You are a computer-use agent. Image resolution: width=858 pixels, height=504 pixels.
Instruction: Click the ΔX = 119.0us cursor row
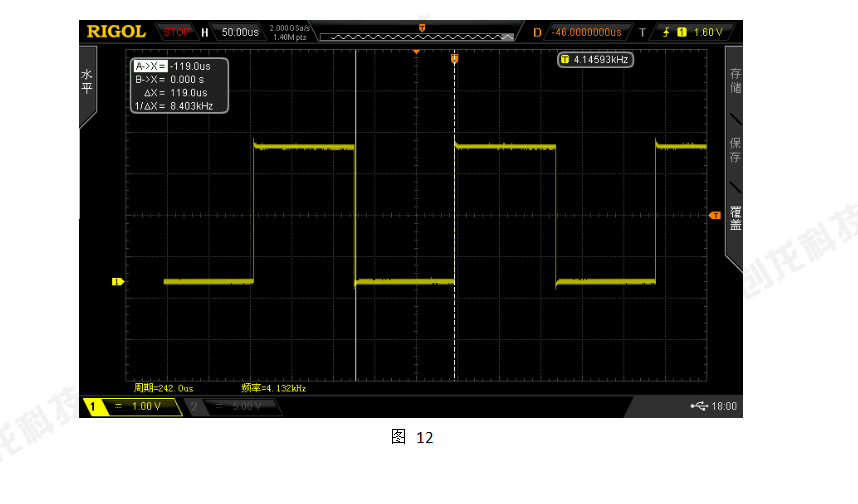(x=176, y=92)
